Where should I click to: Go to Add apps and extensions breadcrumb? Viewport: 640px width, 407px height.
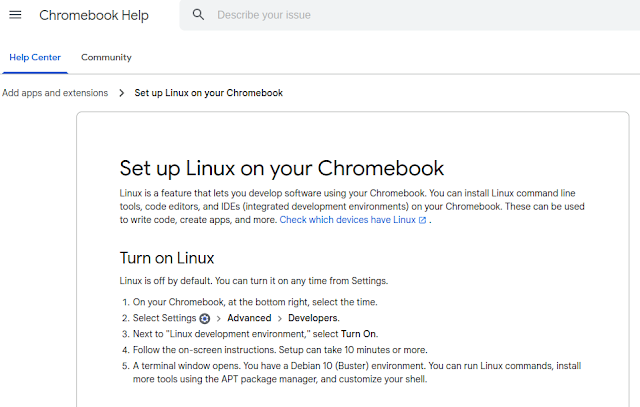[x=55, y=93]
